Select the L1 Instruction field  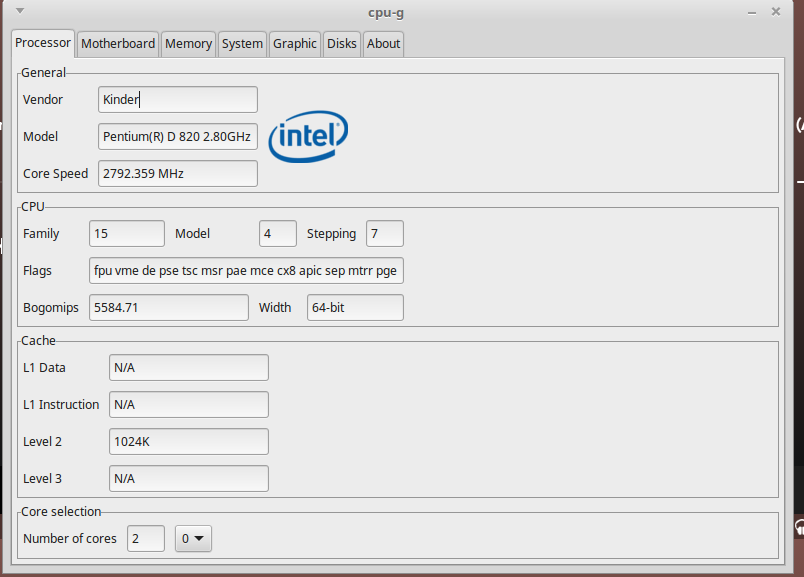pyautogui.click(x=189, y=404)
